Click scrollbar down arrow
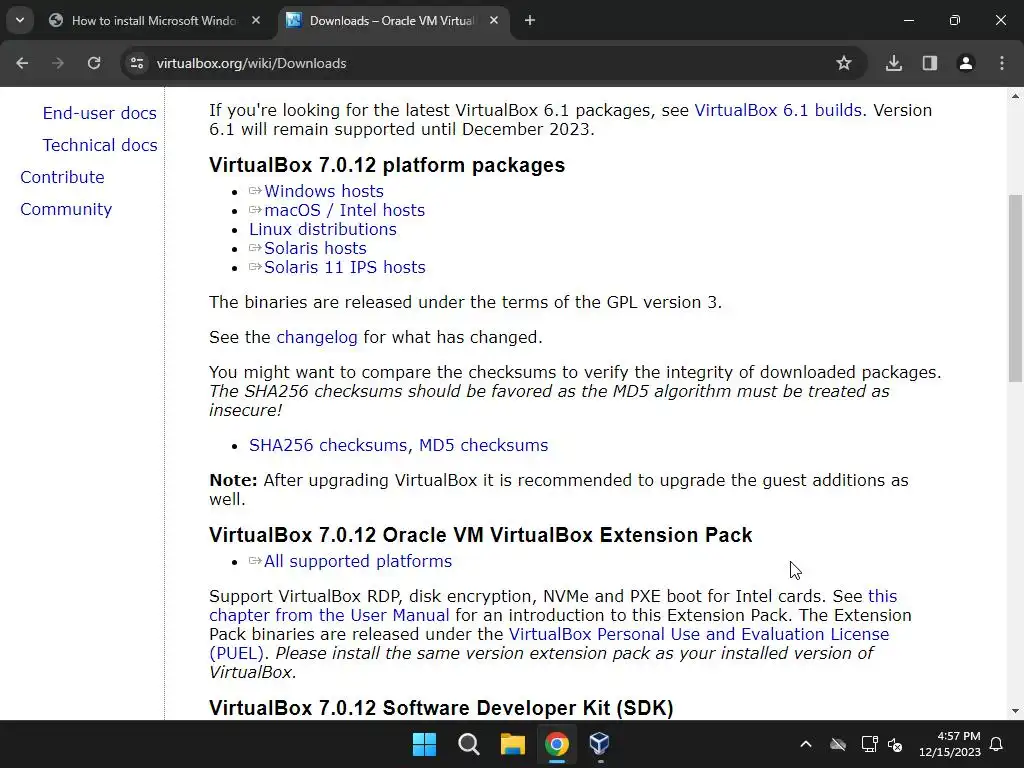The height and width of the screenshot is (768, 1024). pyautogui.click(x=1015, y=711)
